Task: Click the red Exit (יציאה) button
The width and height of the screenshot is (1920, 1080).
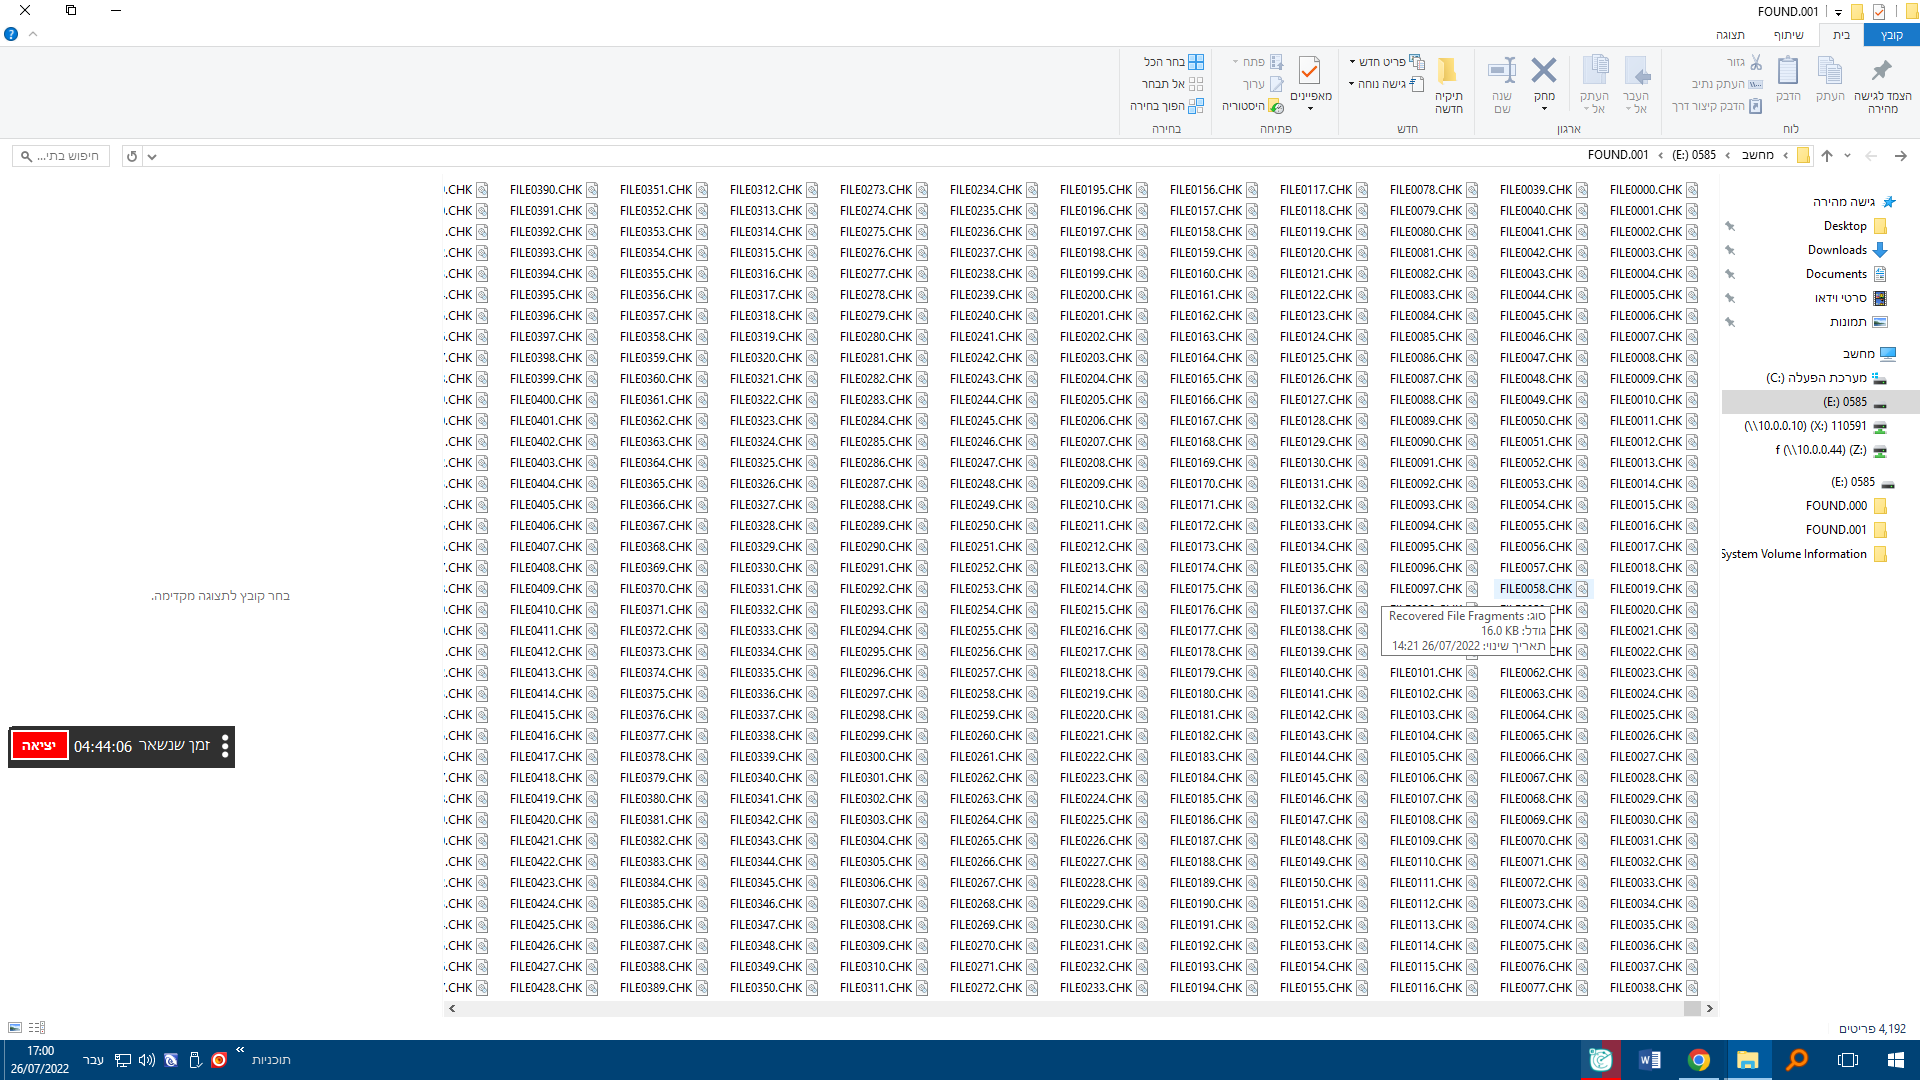Action: [x=39, y=746]
